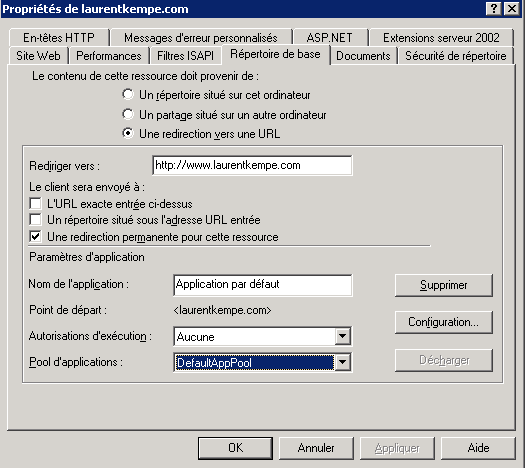Click the Aucune combo box value
This screenshot has height=468, width=525.
pos(254,336)
